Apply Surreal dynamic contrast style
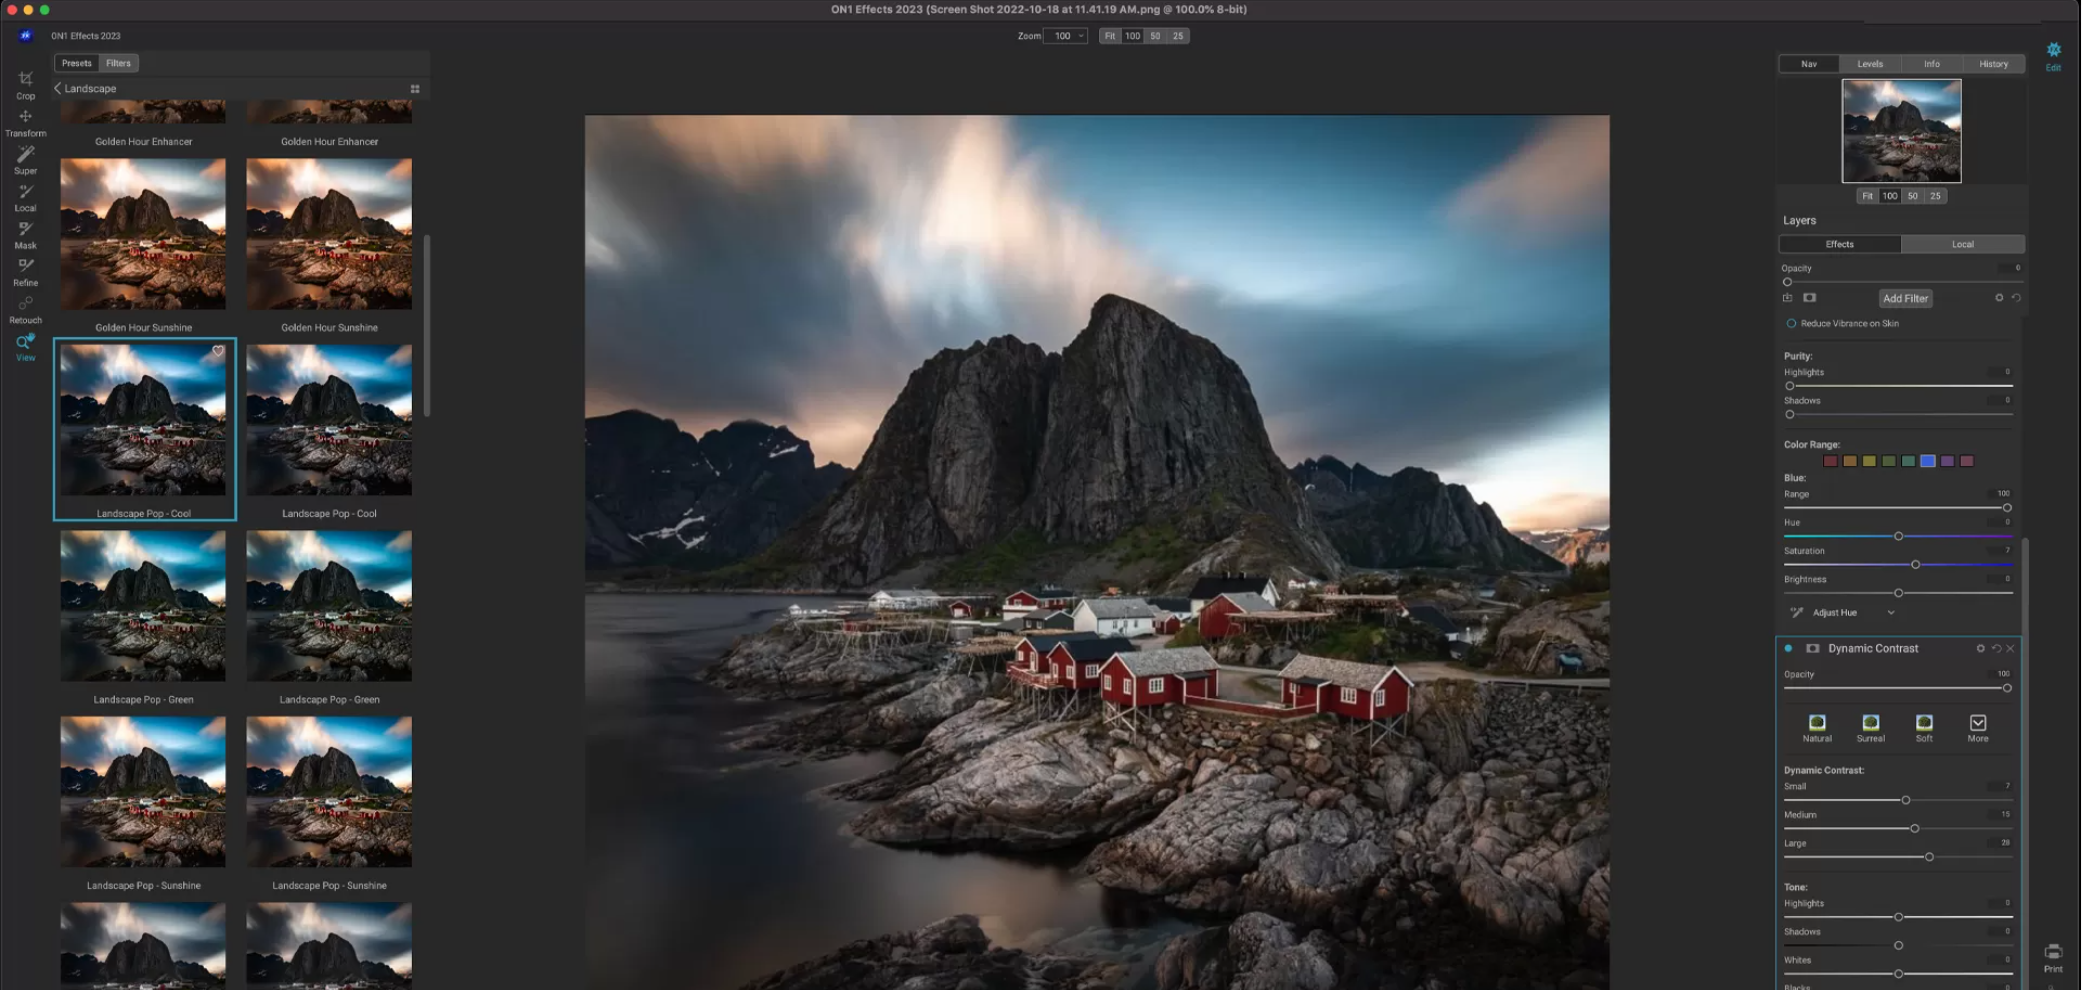Image resolution: width=2082 pixels, height=990 pixels. (x=1870, y=728)
